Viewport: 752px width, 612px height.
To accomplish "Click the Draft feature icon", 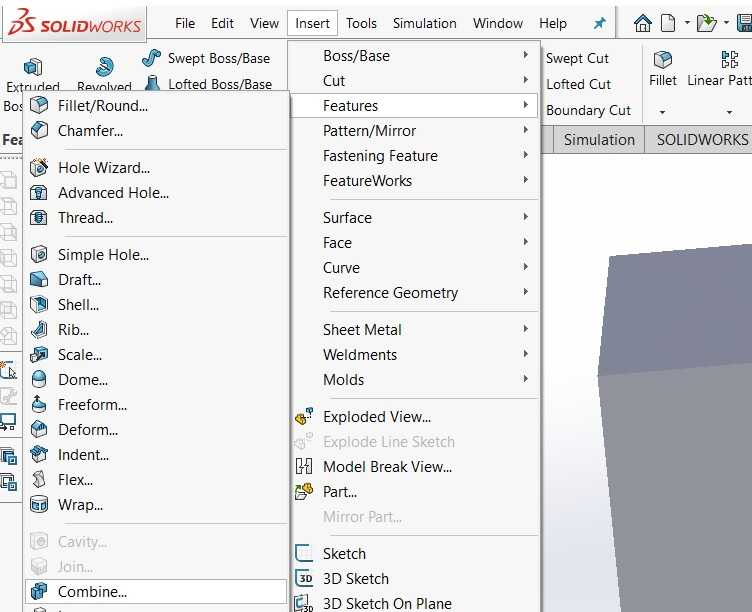I will click(x=39, y=279).
